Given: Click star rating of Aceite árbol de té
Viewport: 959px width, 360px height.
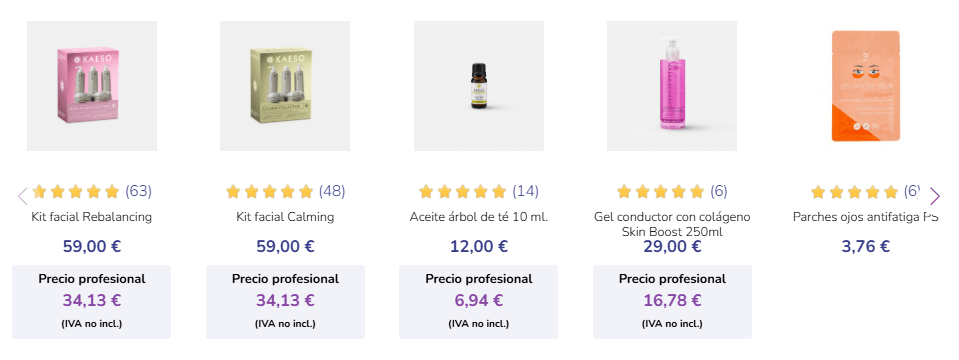Looking at the screenshot, I should 463,192.
